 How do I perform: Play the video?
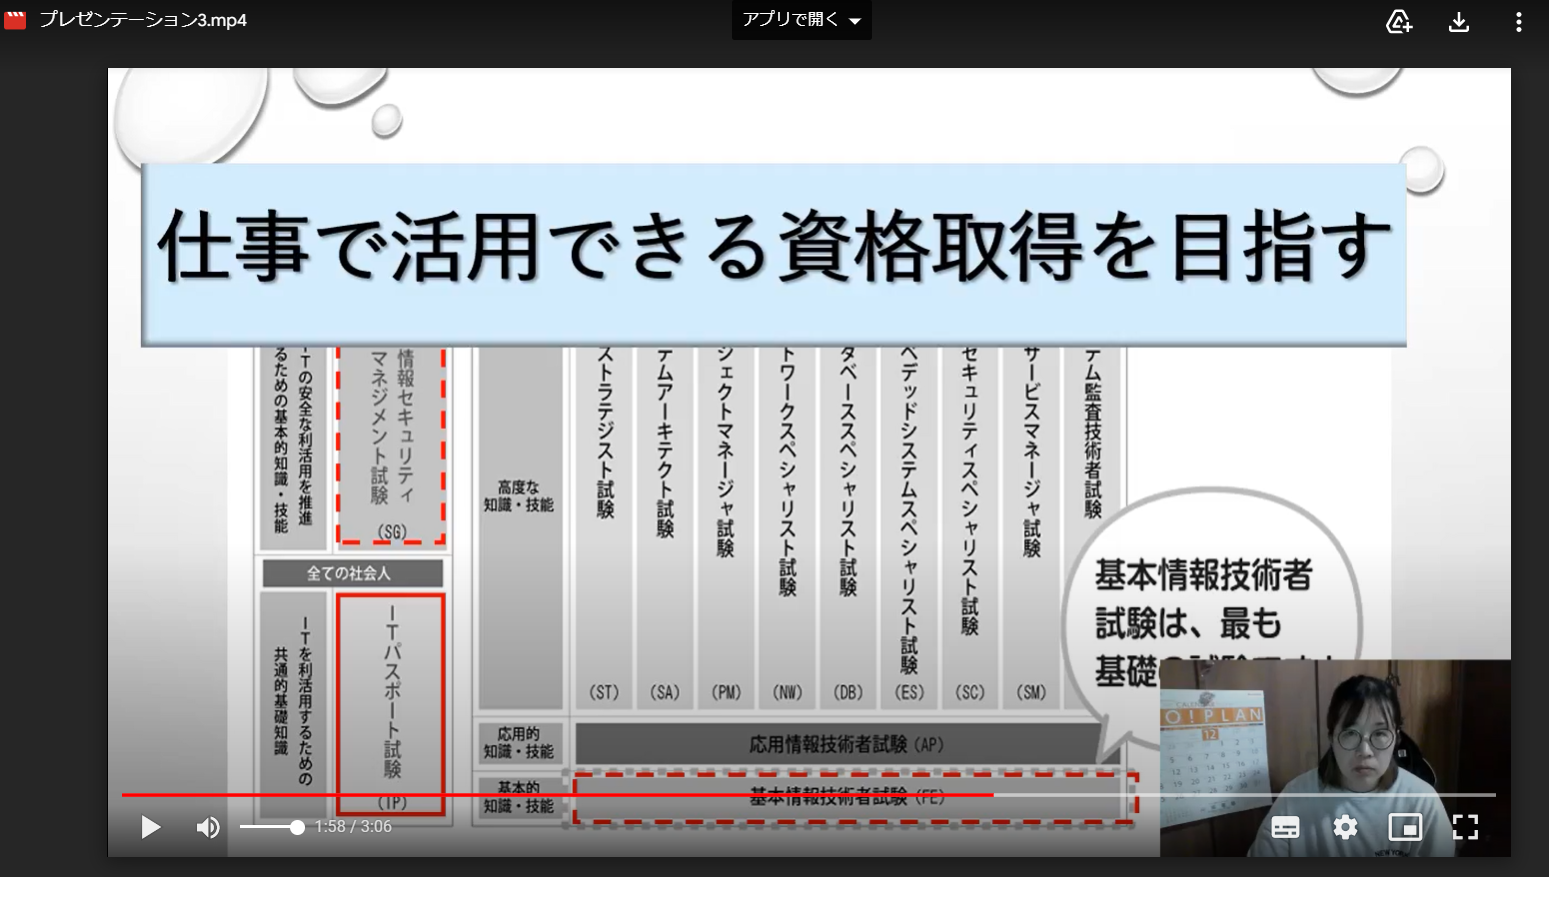[151, 827]
